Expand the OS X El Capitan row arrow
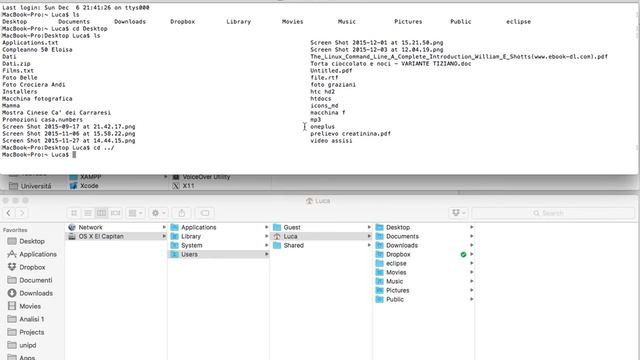 tap(164, 236)
